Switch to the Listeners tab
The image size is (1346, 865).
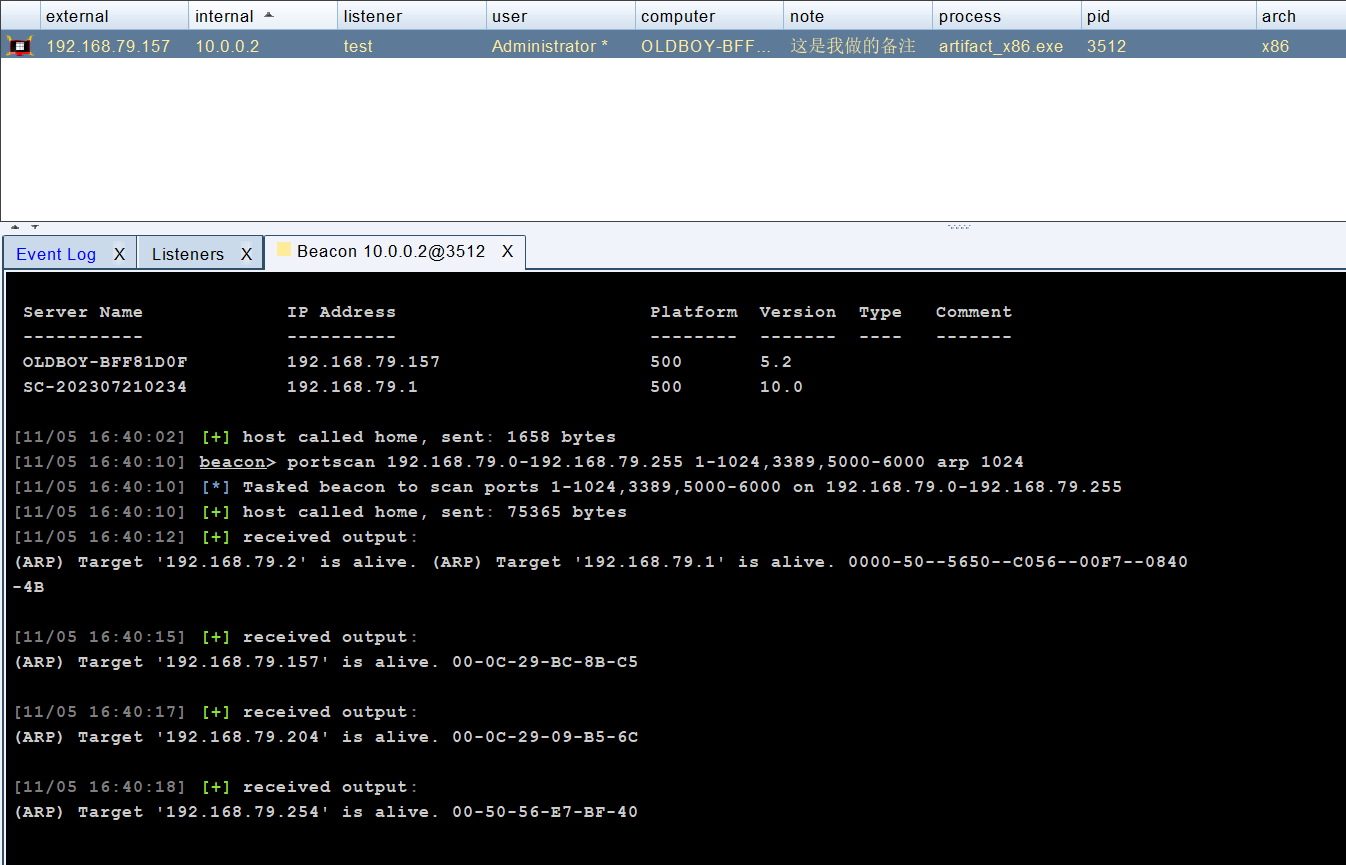click(x=188, y=254)
